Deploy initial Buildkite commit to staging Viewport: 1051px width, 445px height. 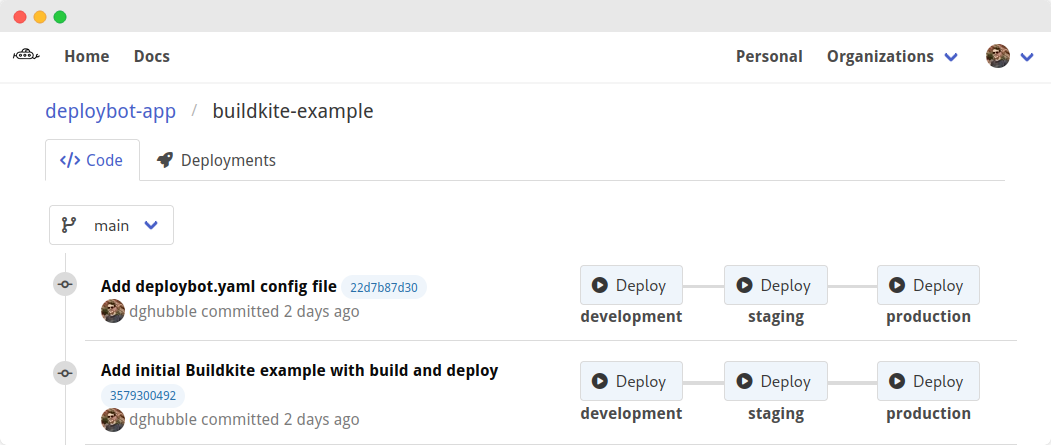[776, 381]
